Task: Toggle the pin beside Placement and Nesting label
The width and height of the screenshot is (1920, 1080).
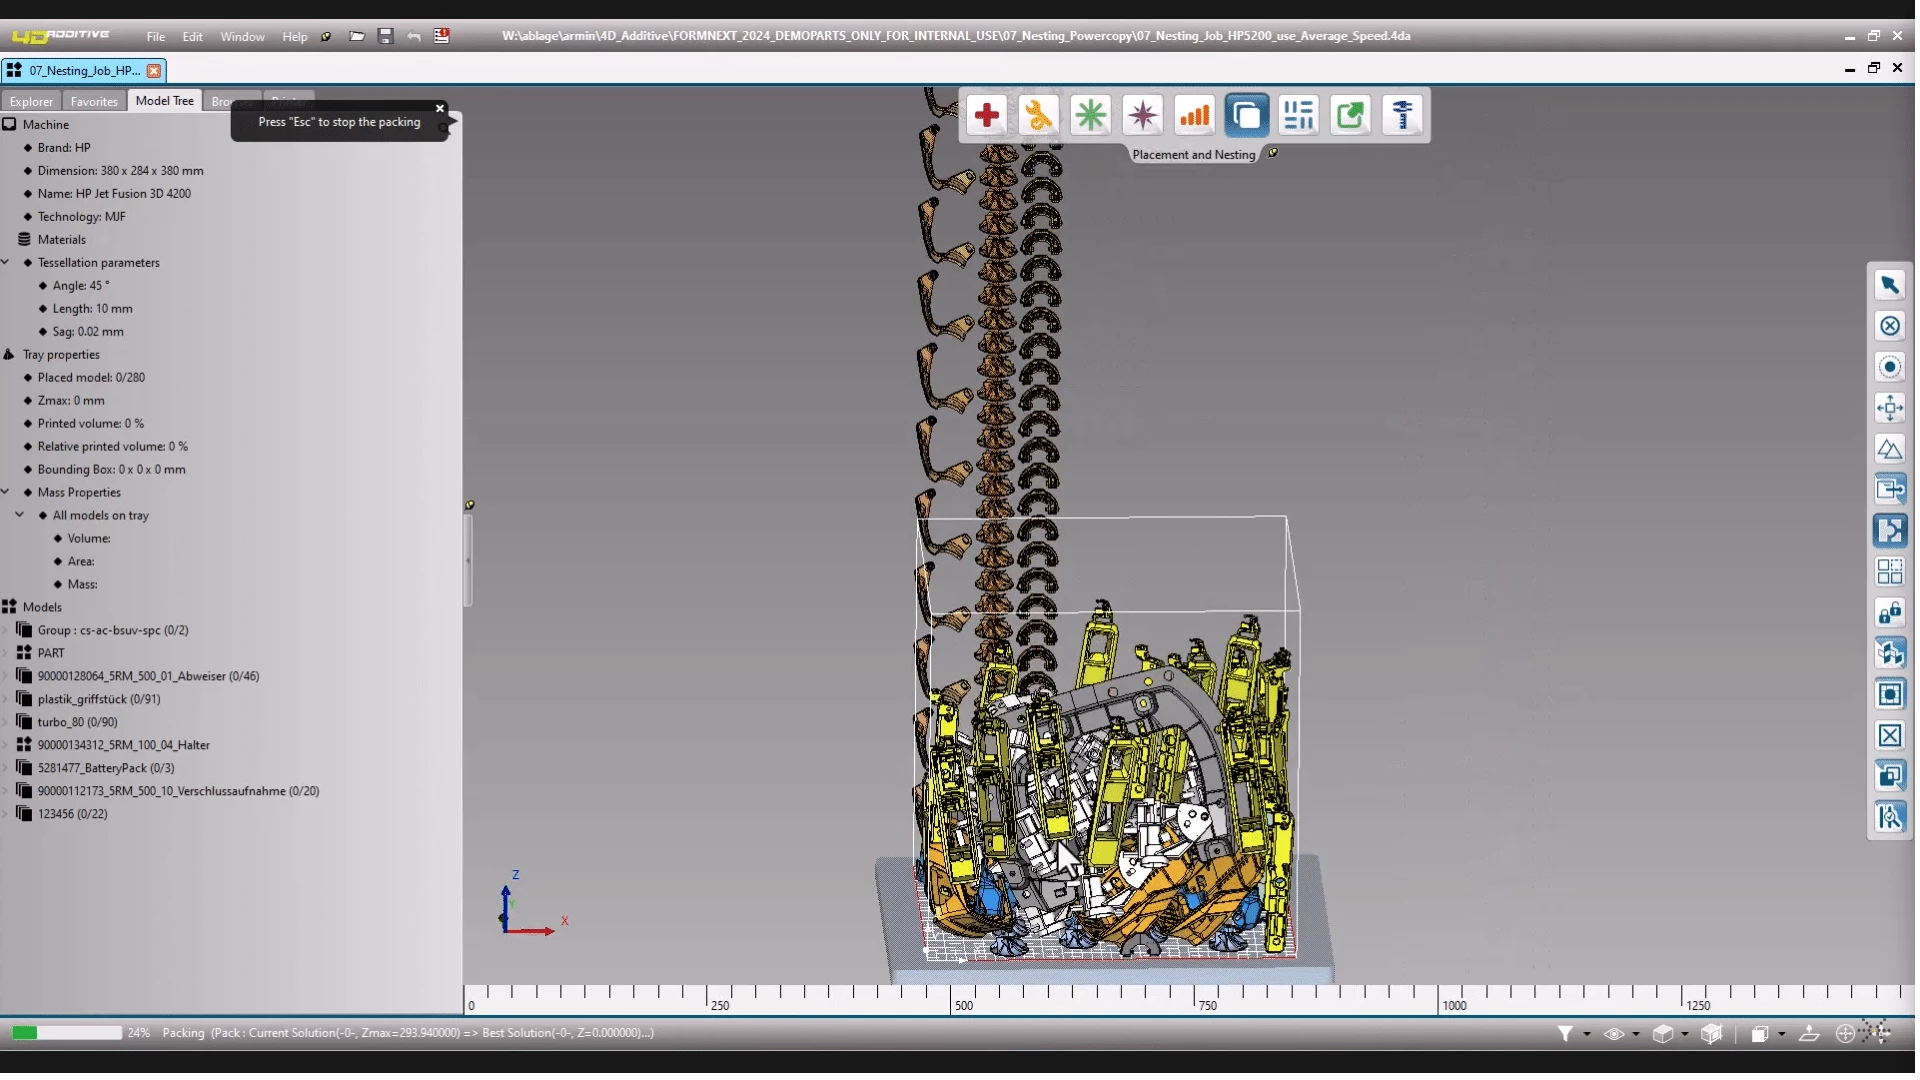Action: pyautogui.click(x=1272, y=154)
